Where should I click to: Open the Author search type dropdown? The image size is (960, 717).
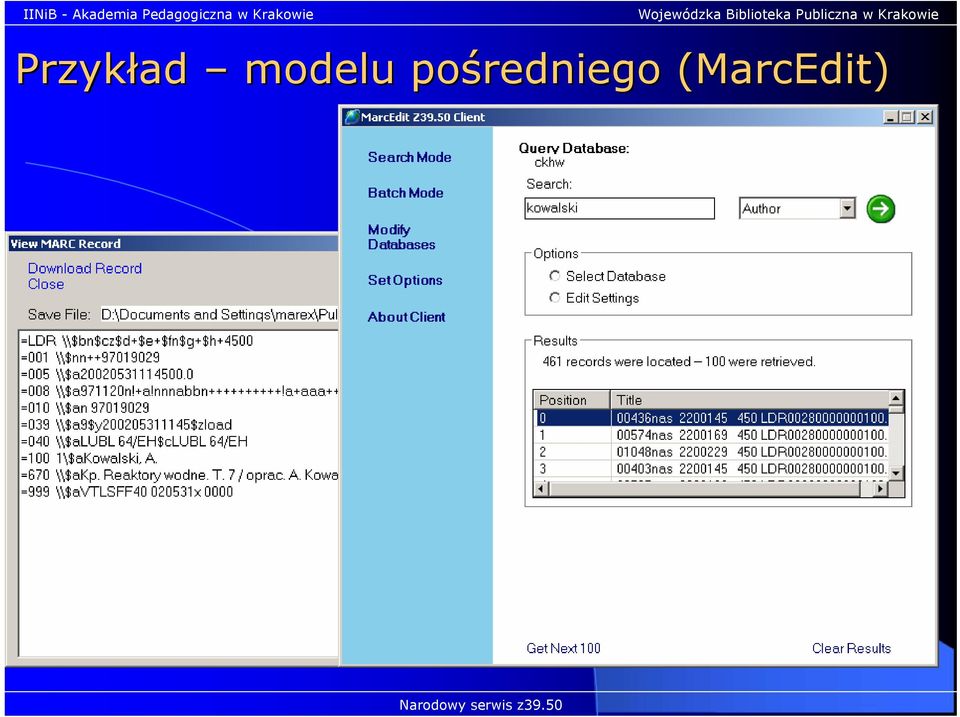(847, 209)
